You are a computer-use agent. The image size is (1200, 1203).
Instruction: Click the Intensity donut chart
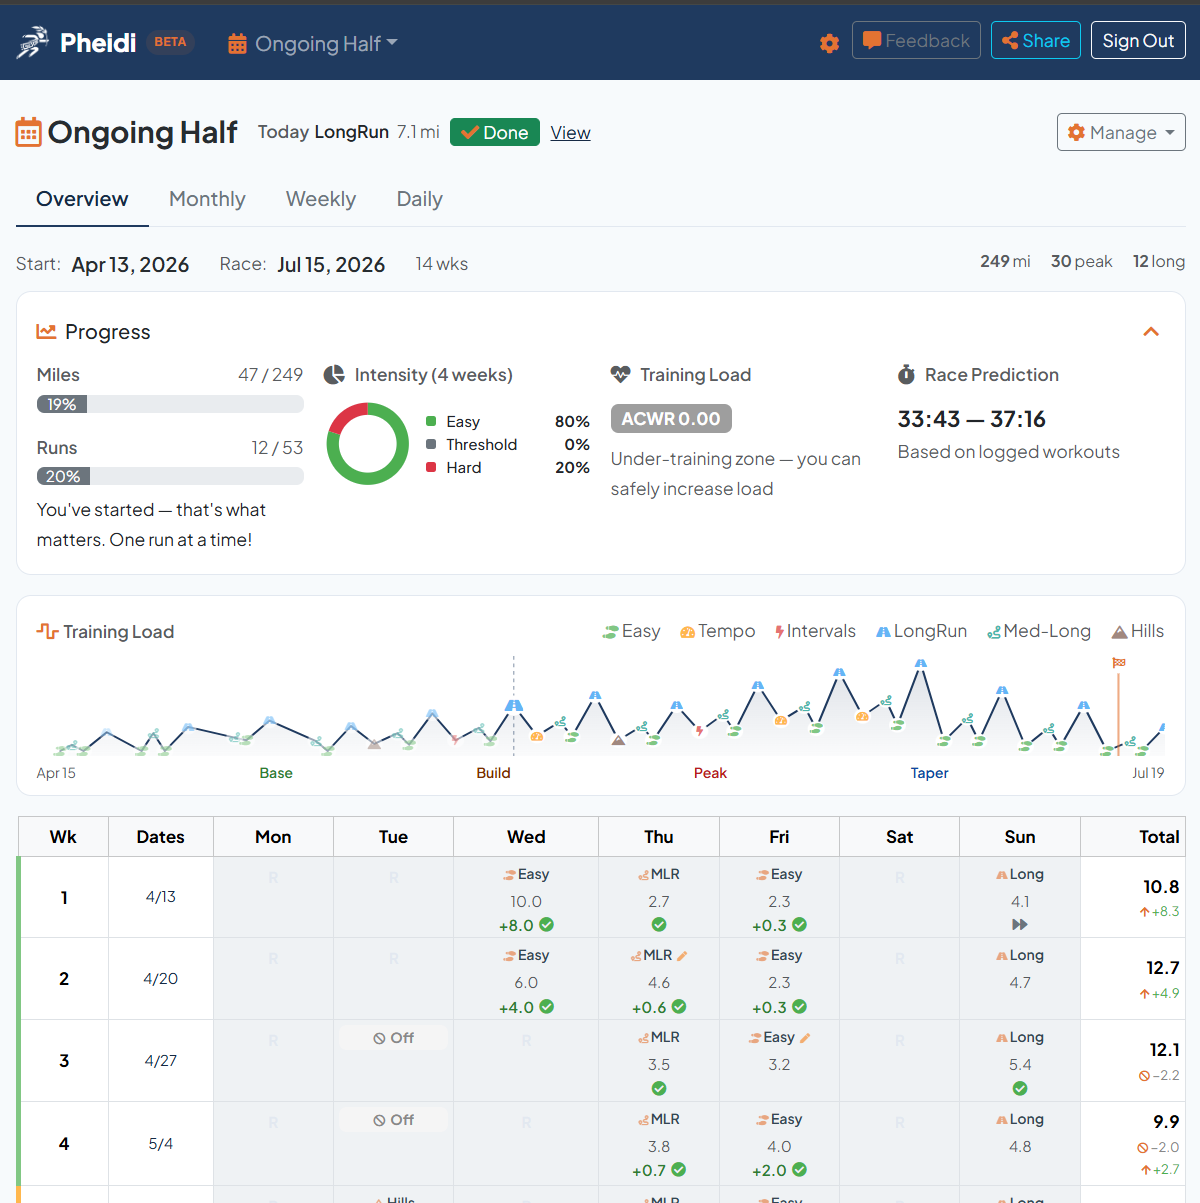(x=367, y=444)
